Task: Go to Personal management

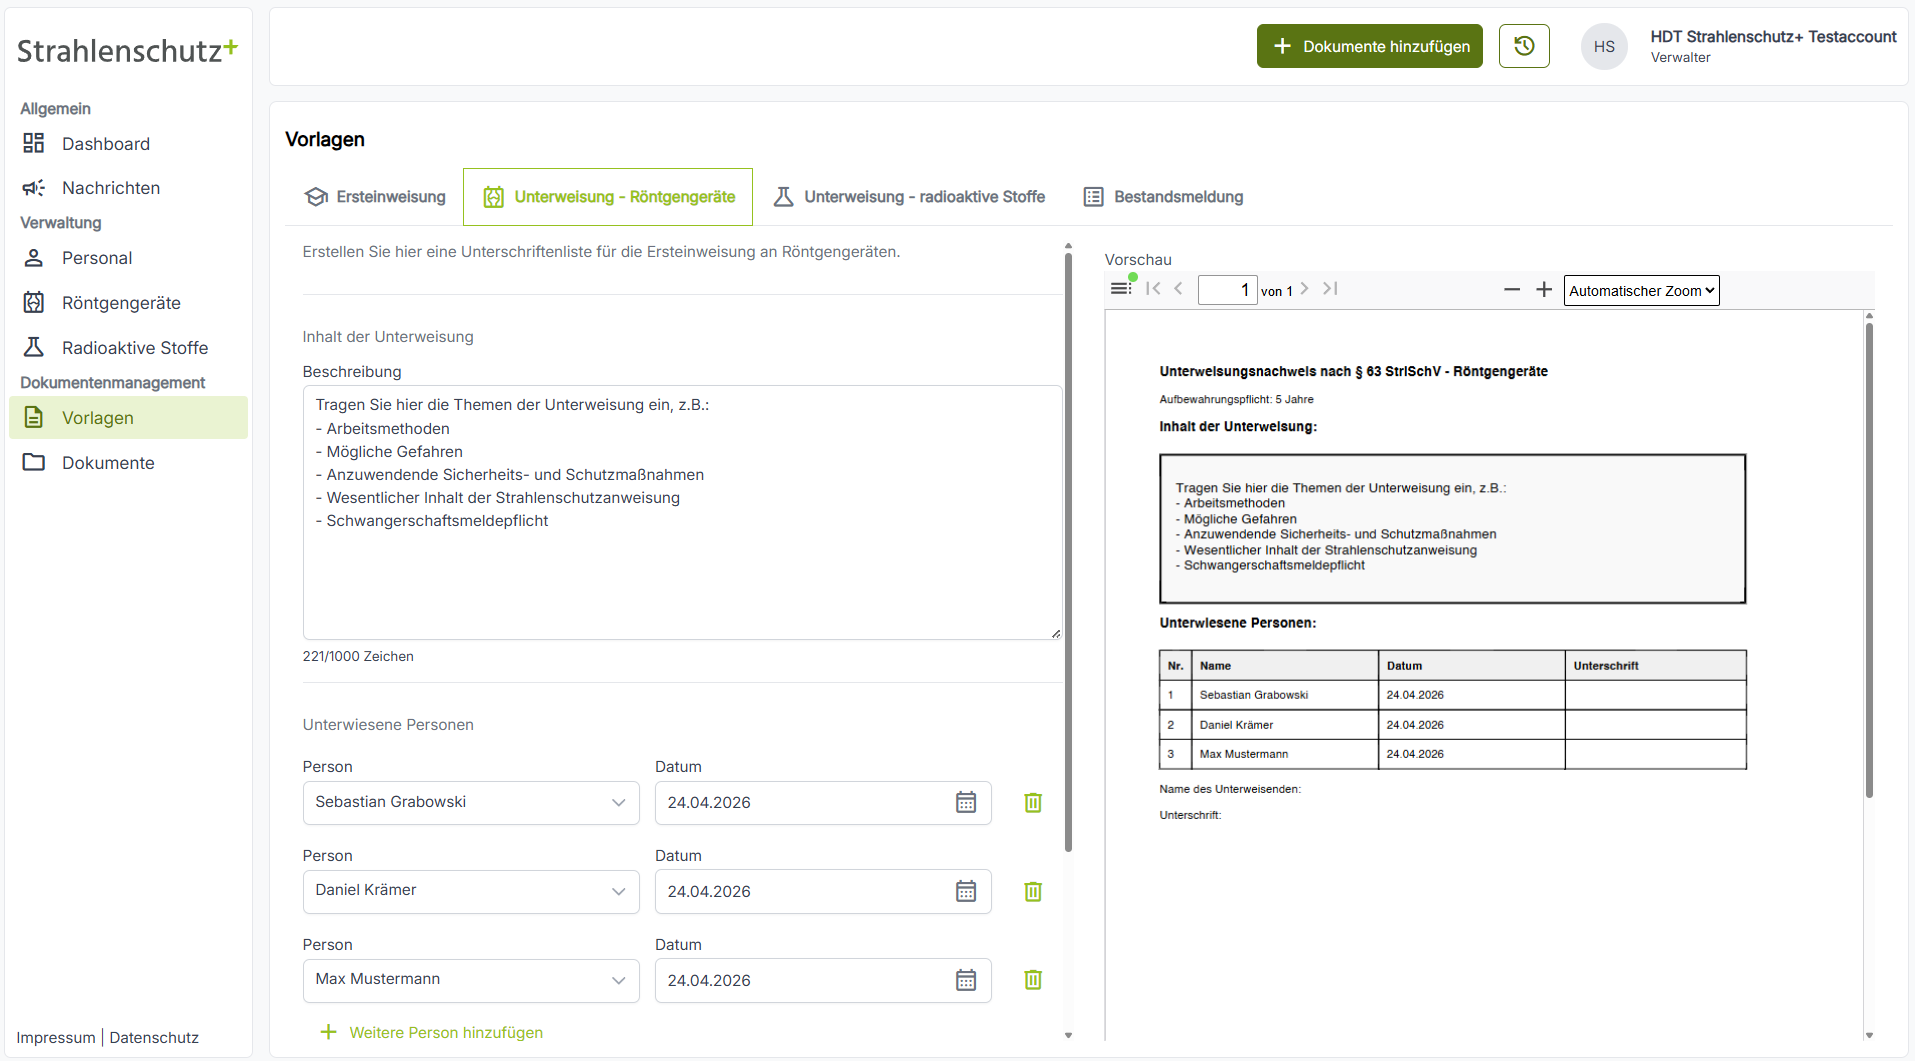Action: pos(128,258)
